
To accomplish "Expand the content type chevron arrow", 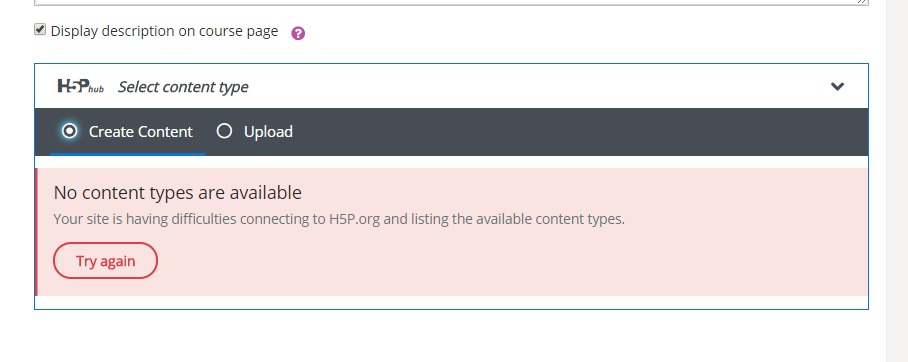I will click(x=837, y=86).
